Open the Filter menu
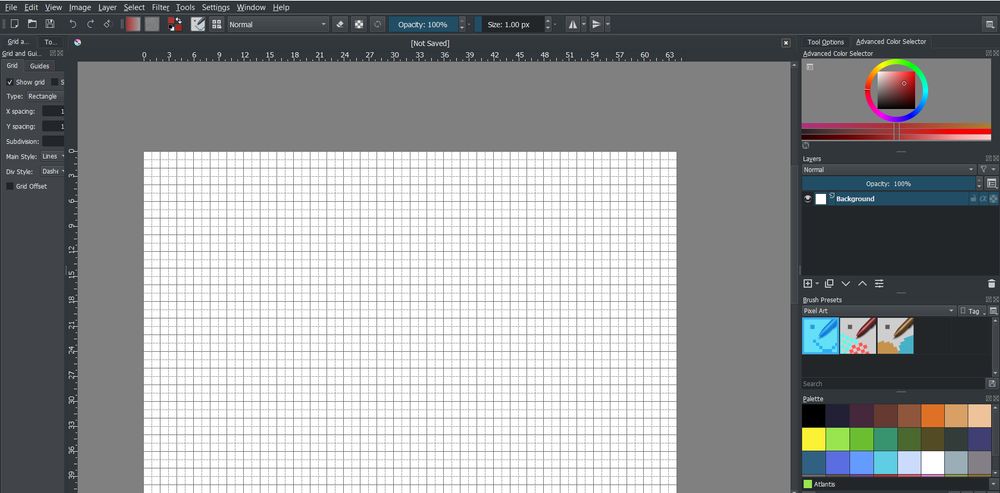The image size is (1000, 493). (x=161, y=7)
